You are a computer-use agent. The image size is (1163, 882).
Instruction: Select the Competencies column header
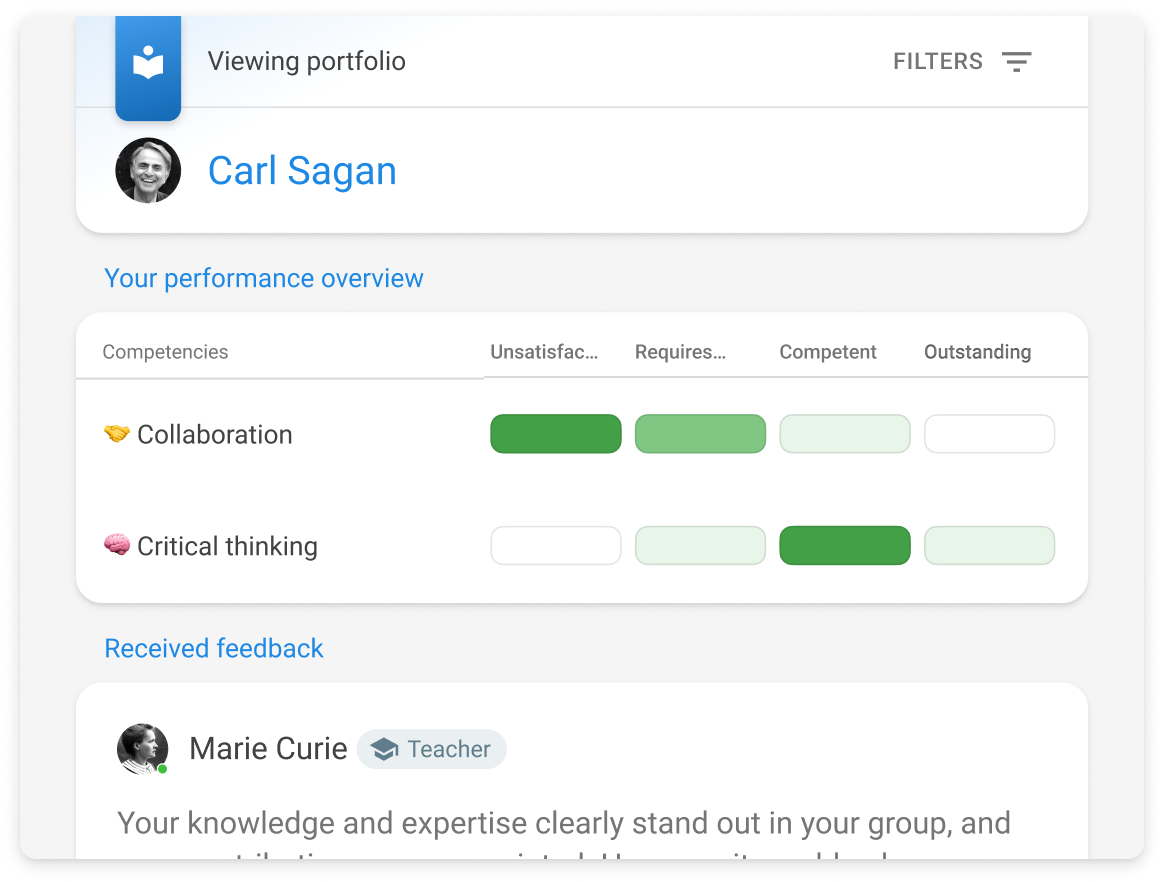[x=165, y=352]
